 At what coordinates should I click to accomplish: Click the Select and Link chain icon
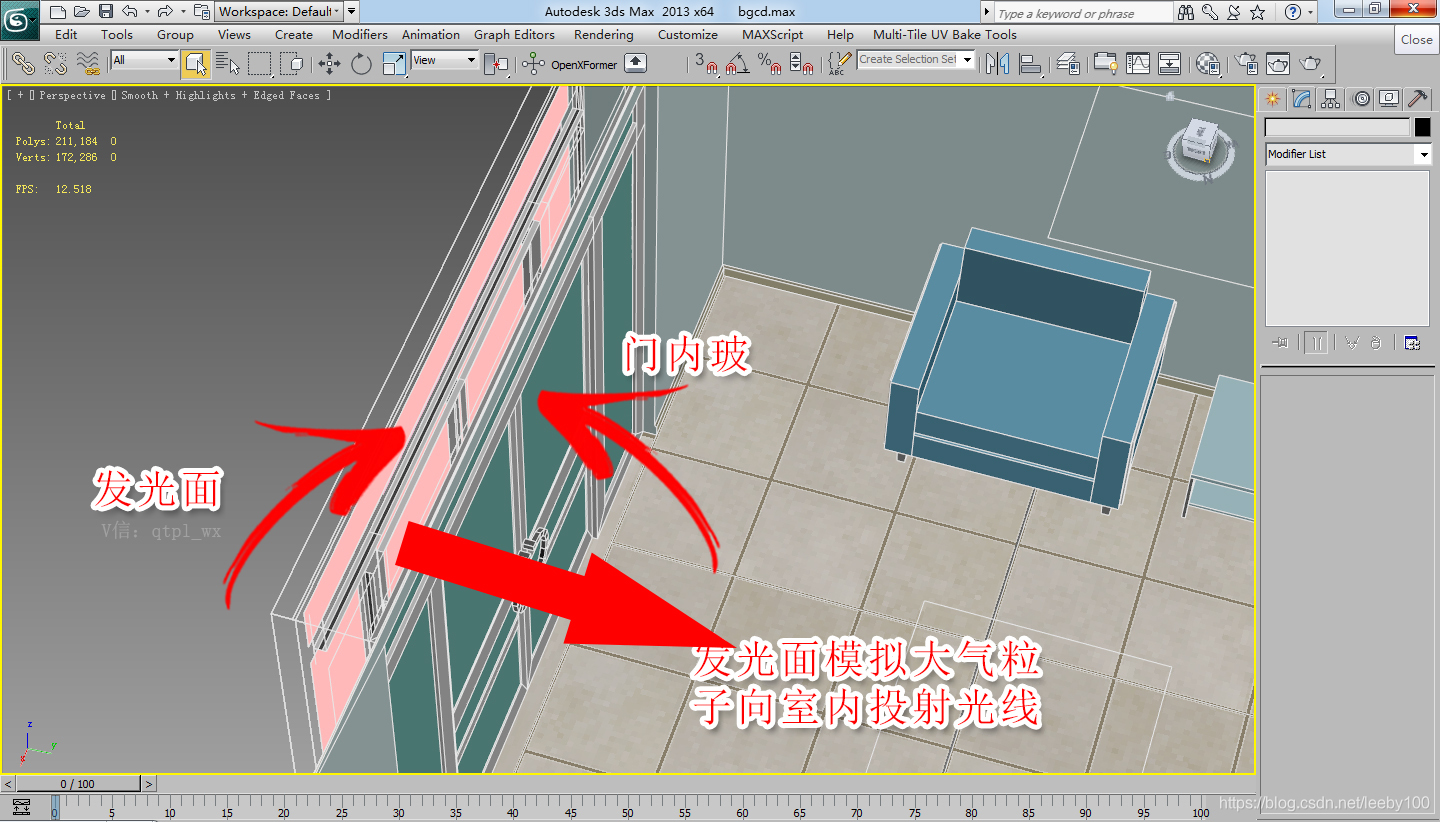[23, 64]
